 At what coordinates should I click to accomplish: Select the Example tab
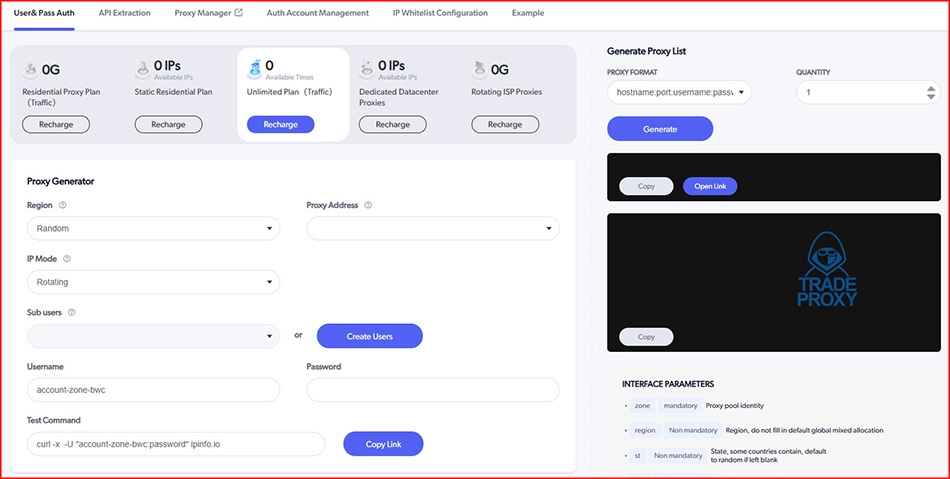(528, 13)
